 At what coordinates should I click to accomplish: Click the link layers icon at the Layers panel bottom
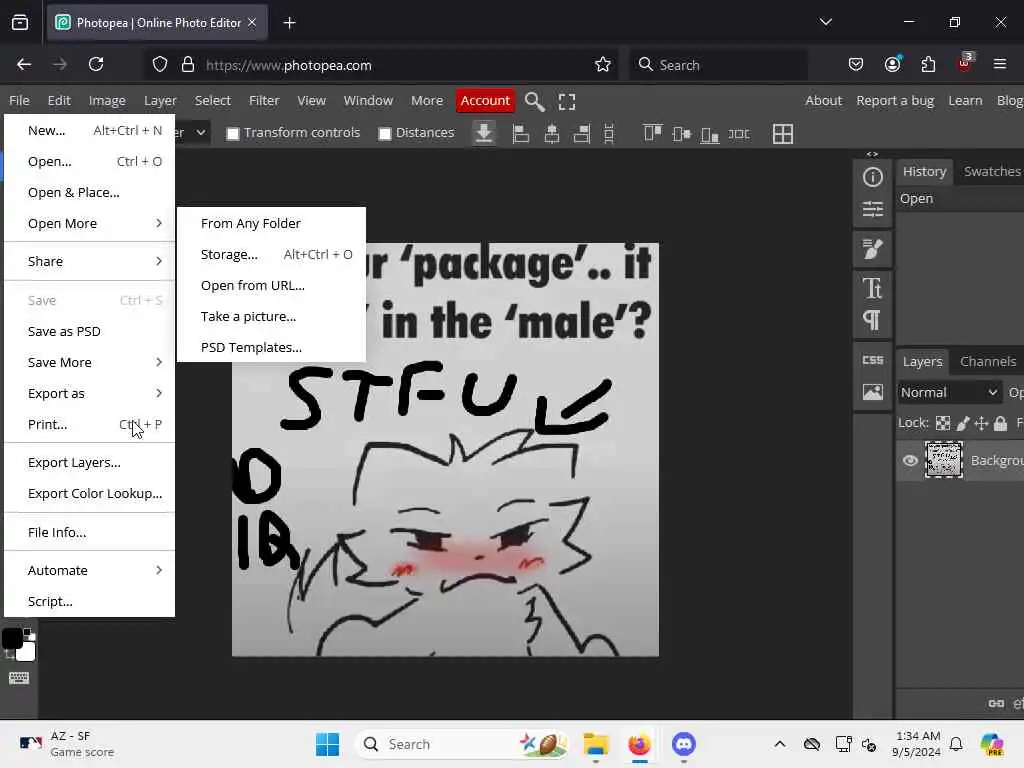[996, 703]
